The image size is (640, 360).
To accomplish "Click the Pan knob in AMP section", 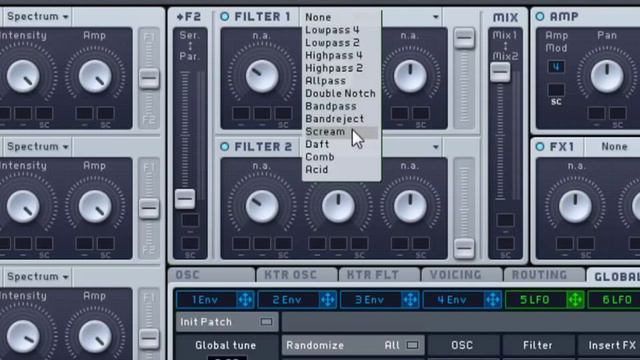I will [x=607, y=76].
